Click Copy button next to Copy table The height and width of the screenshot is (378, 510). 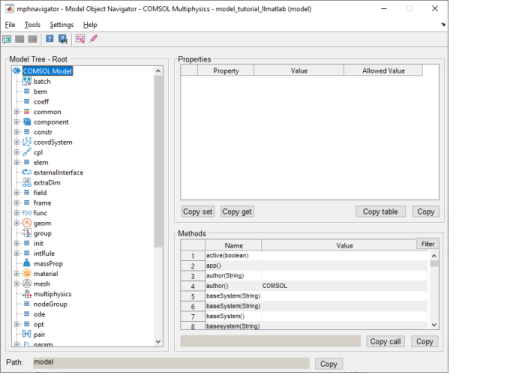[x=426, y=212]
